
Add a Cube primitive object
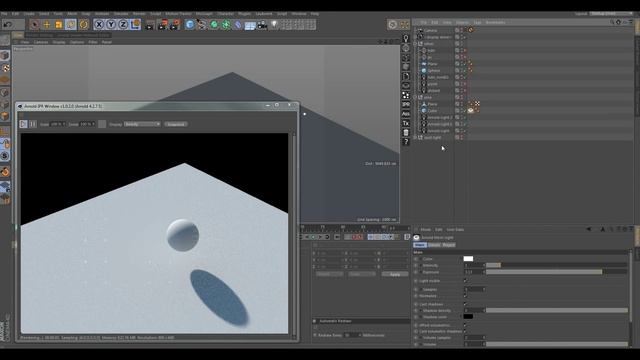(189, 25)
